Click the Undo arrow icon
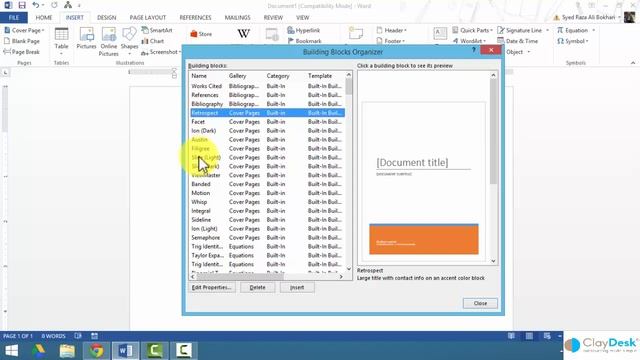 click(36, 5)
